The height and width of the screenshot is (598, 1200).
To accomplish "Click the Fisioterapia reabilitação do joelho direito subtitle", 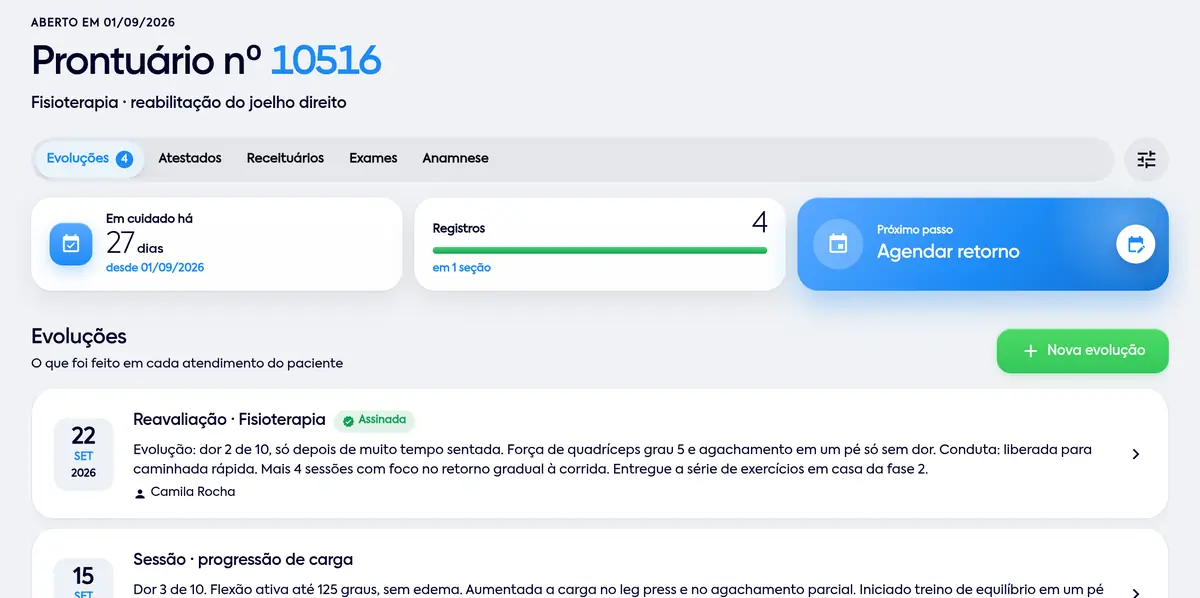I will (x=189, y=103).
